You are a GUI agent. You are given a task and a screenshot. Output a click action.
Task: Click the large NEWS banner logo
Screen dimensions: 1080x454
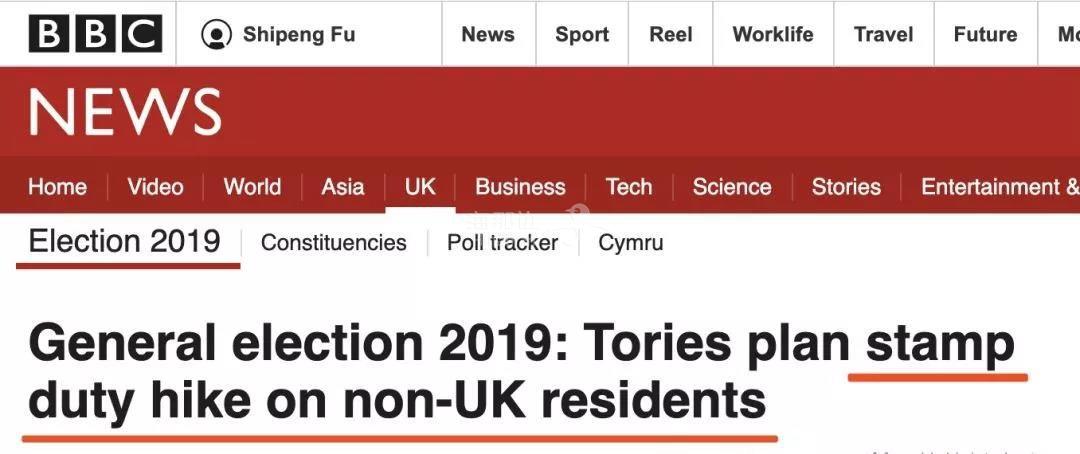(x=125, y=112)
